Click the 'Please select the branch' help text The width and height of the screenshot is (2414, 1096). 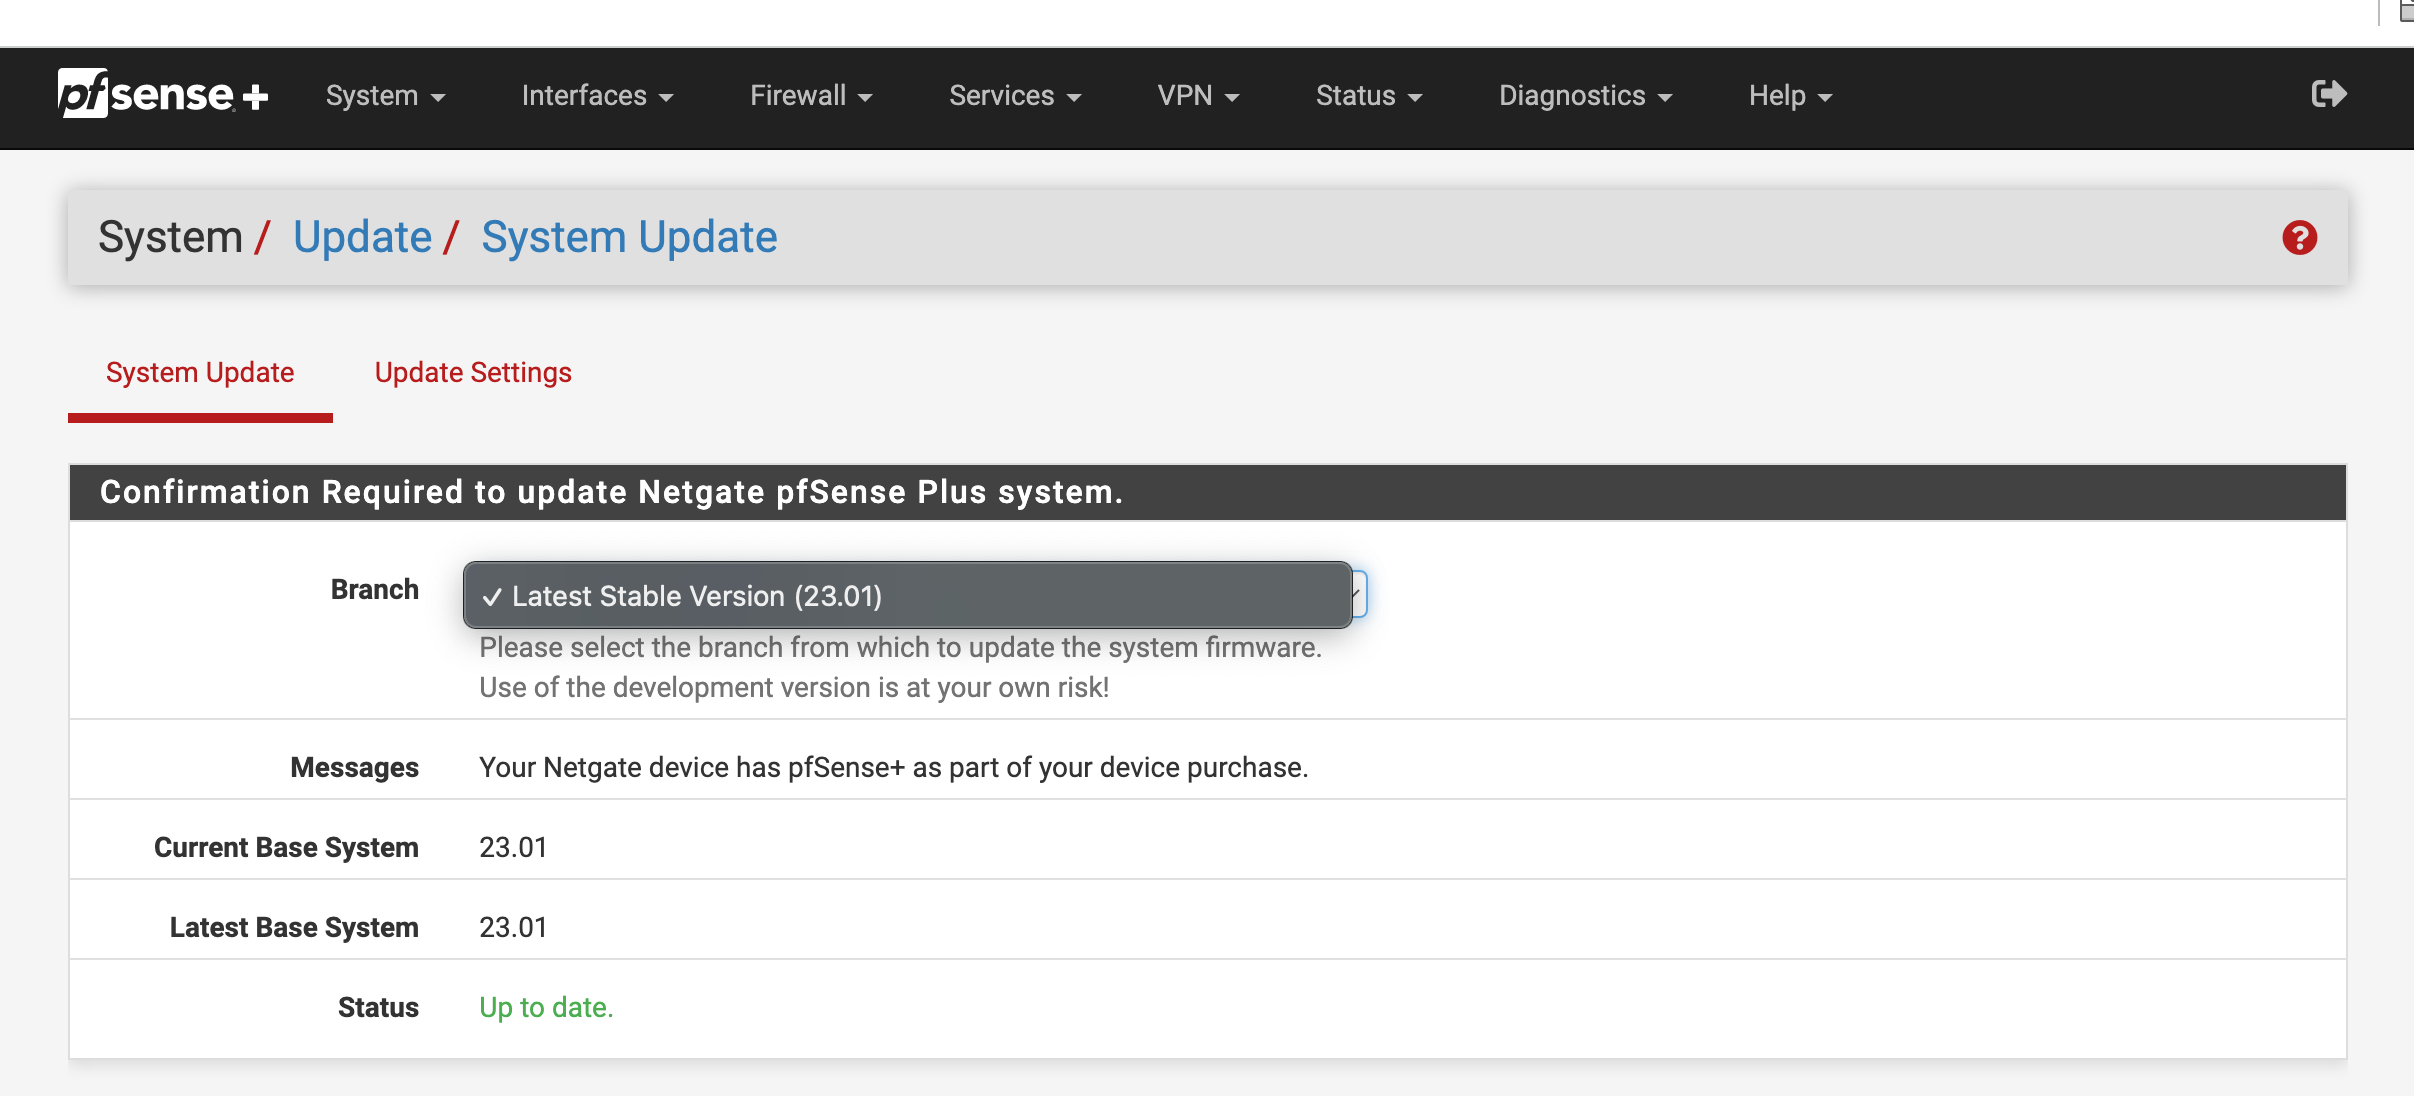pos(900,648)
